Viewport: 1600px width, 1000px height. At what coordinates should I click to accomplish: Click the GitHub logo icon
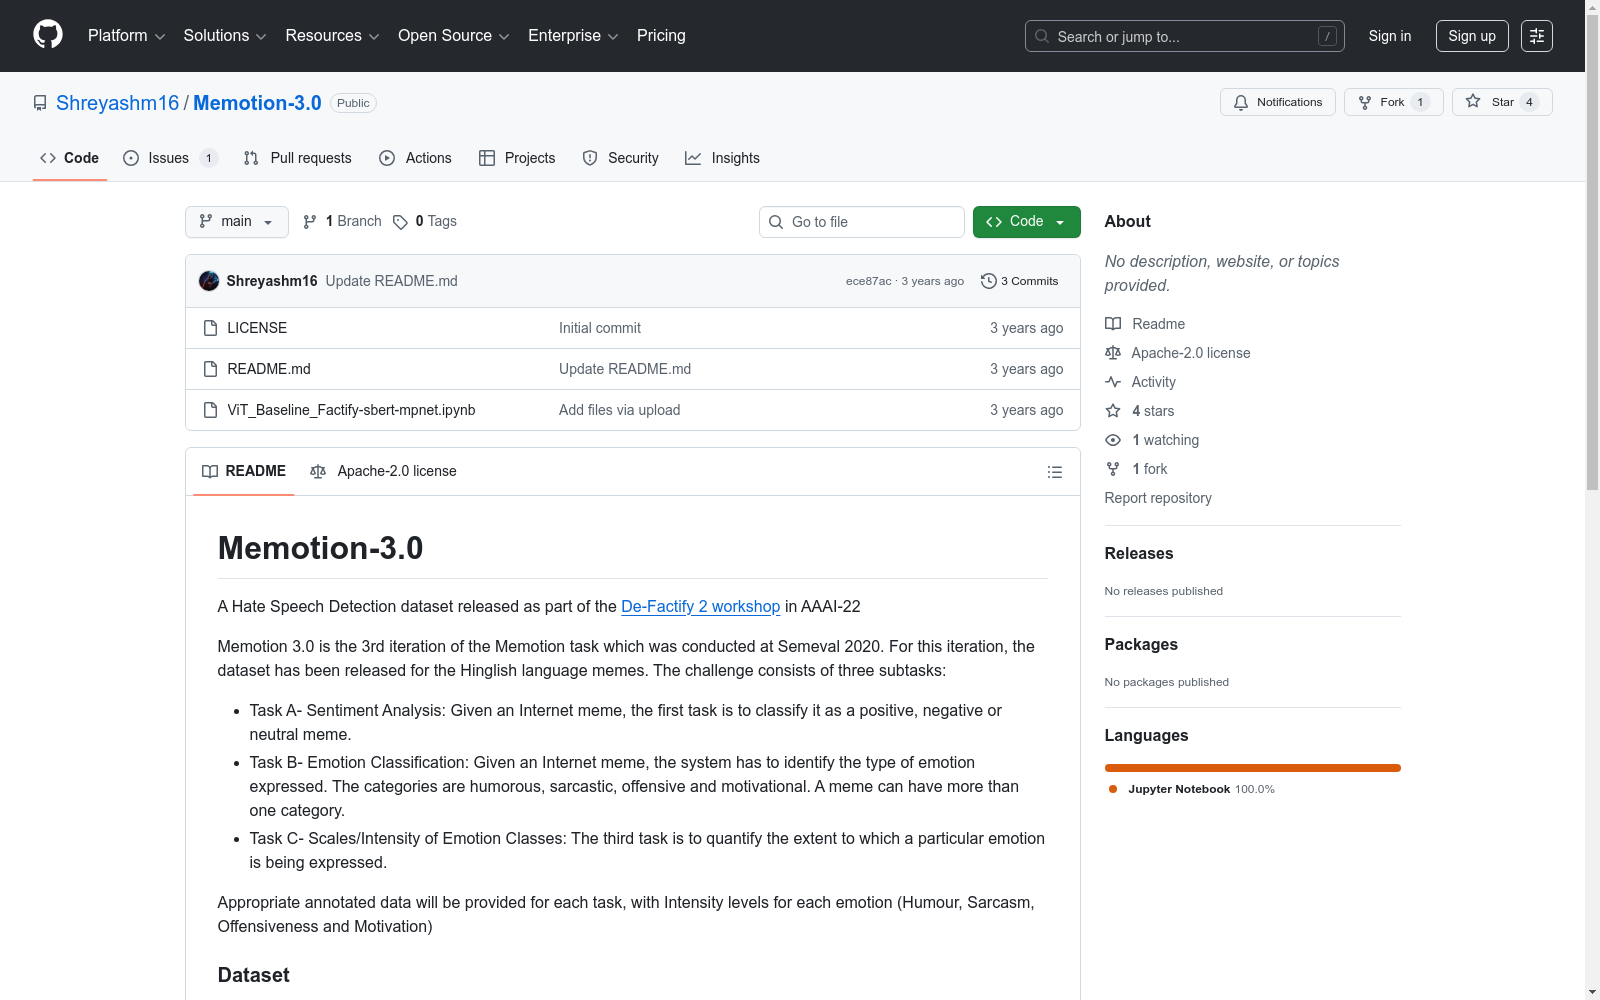point(48,35)
